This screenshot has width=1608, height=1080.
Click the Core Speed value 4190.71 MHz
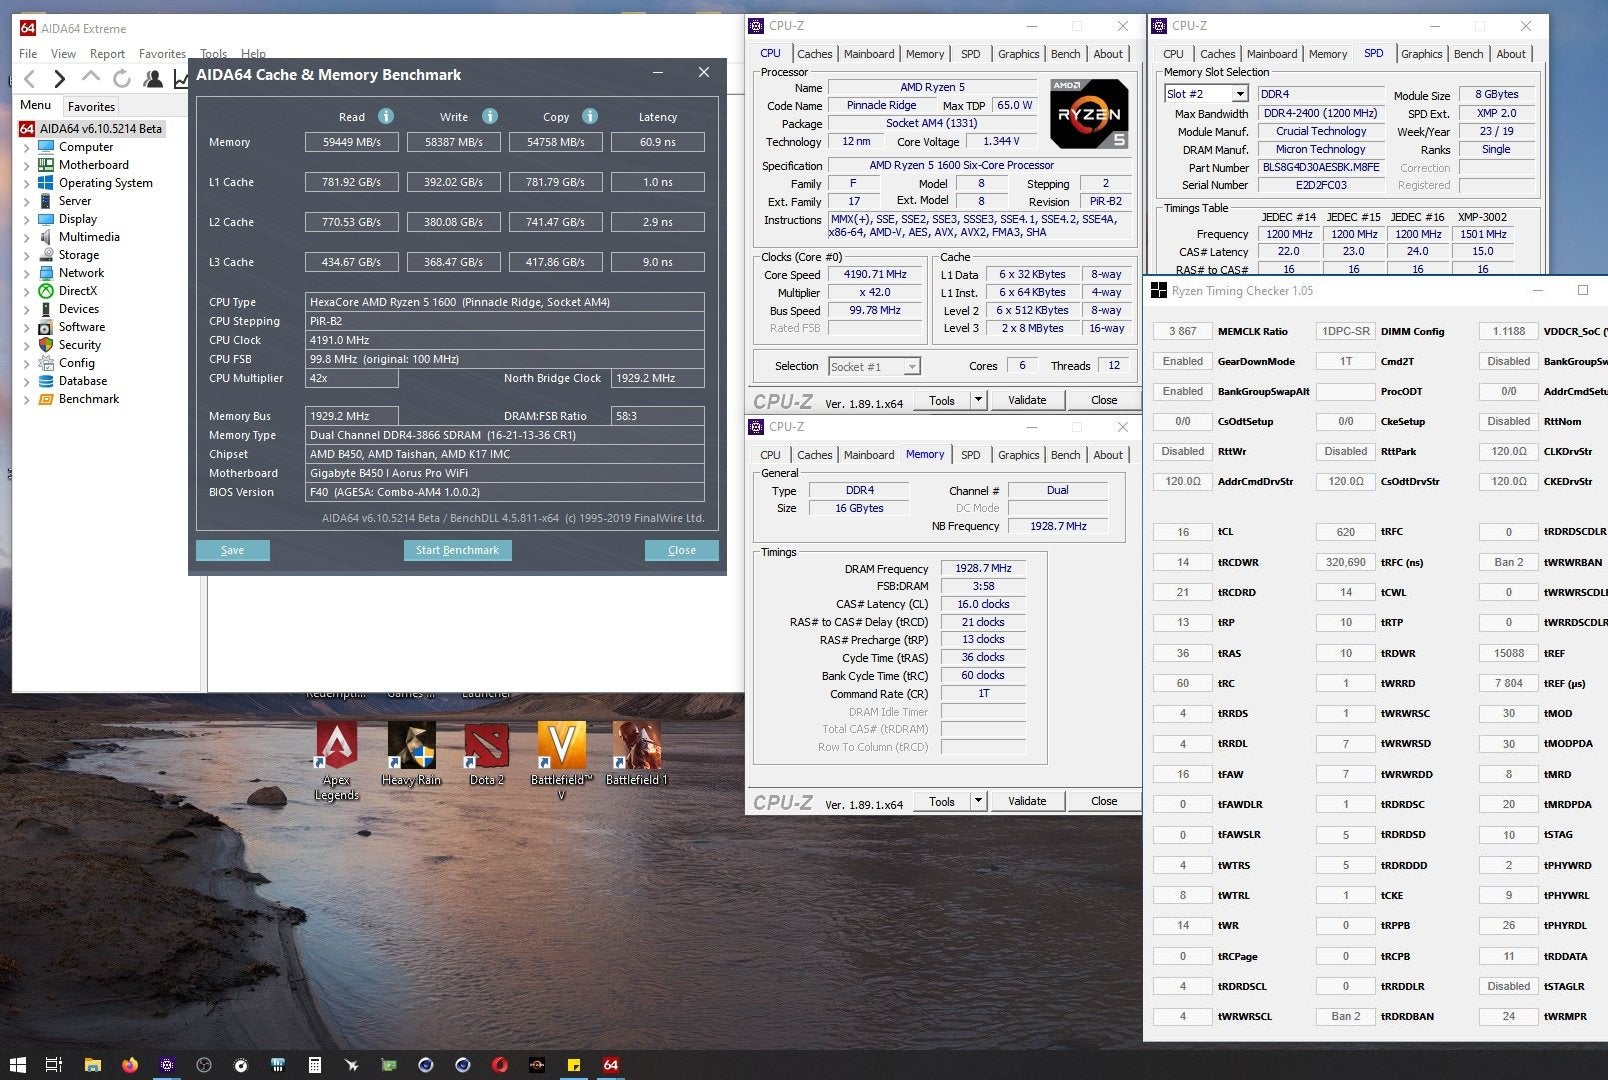coord(875,275)
